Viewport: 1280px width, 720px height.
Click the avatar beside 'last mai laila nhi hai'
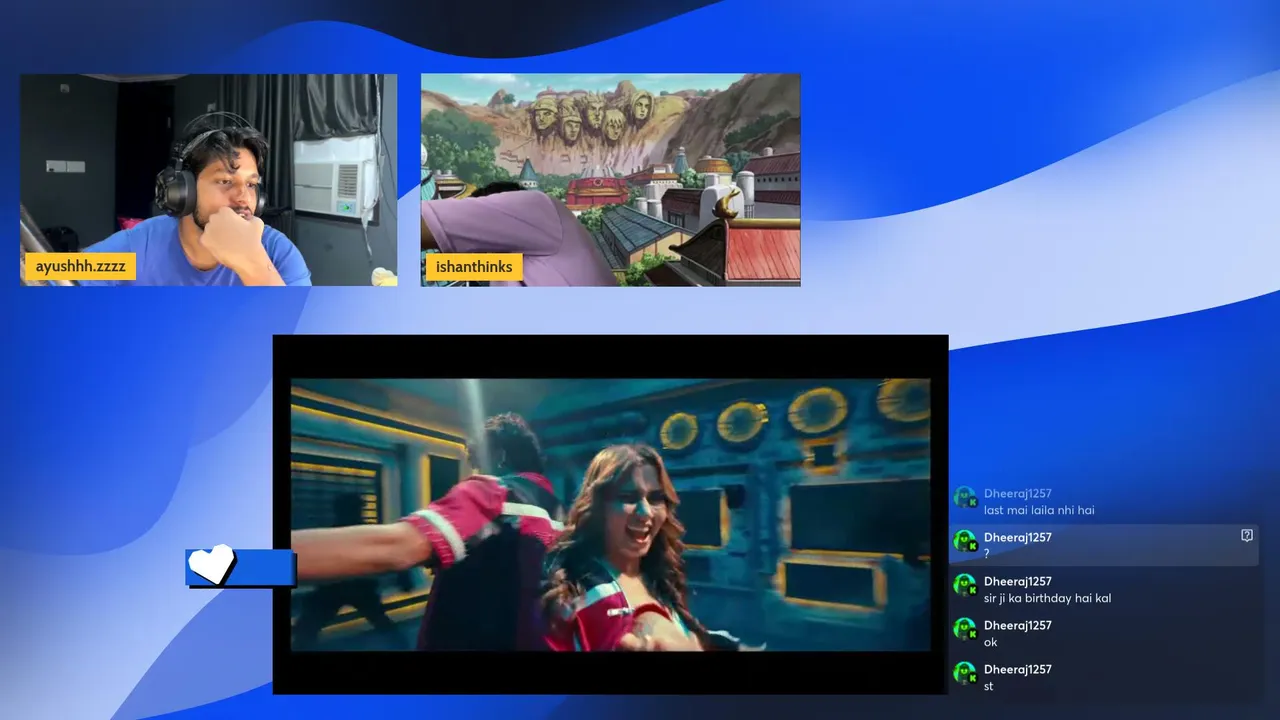click(x=965, y=497)
